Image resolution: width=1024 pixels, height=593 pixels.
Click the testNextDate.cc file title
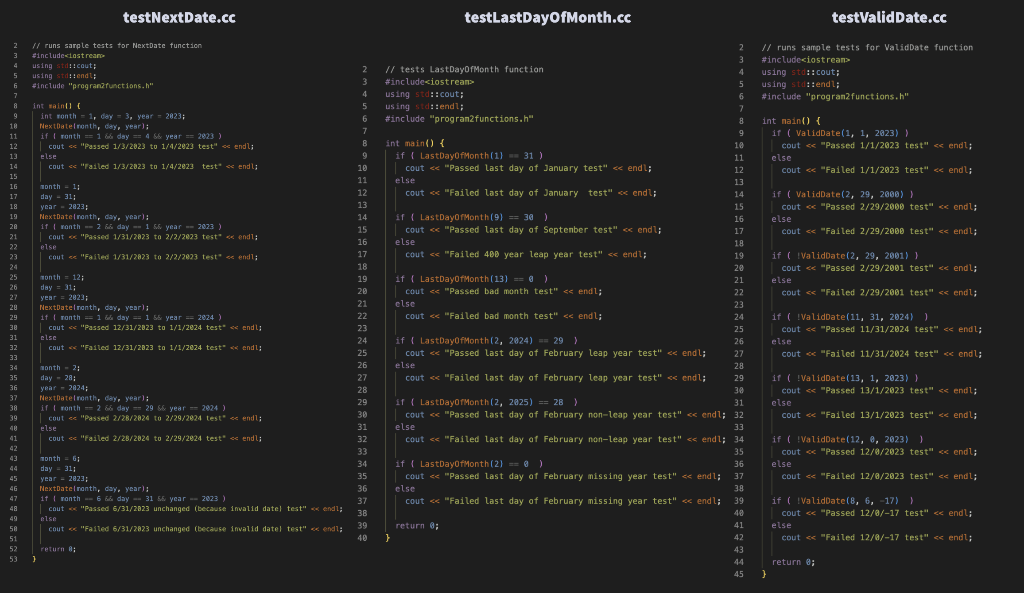point(179,18)
